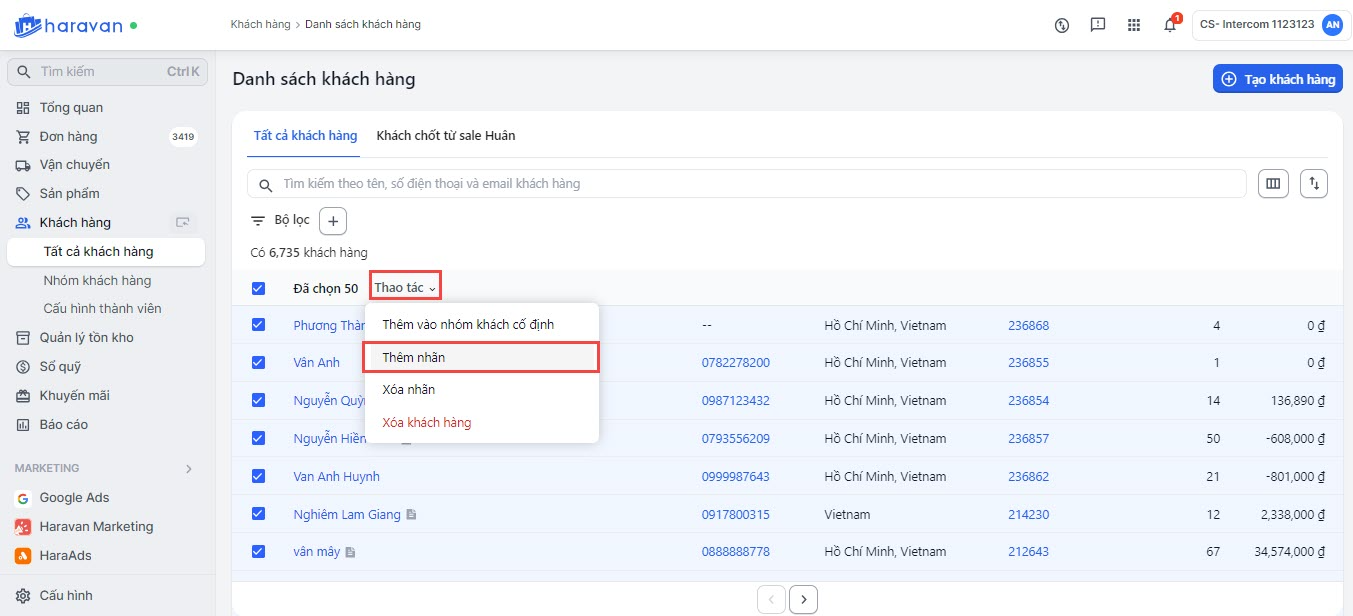Click the sort order arrows icon
The image size is (1353, 616).
[x=1314, y=184]
